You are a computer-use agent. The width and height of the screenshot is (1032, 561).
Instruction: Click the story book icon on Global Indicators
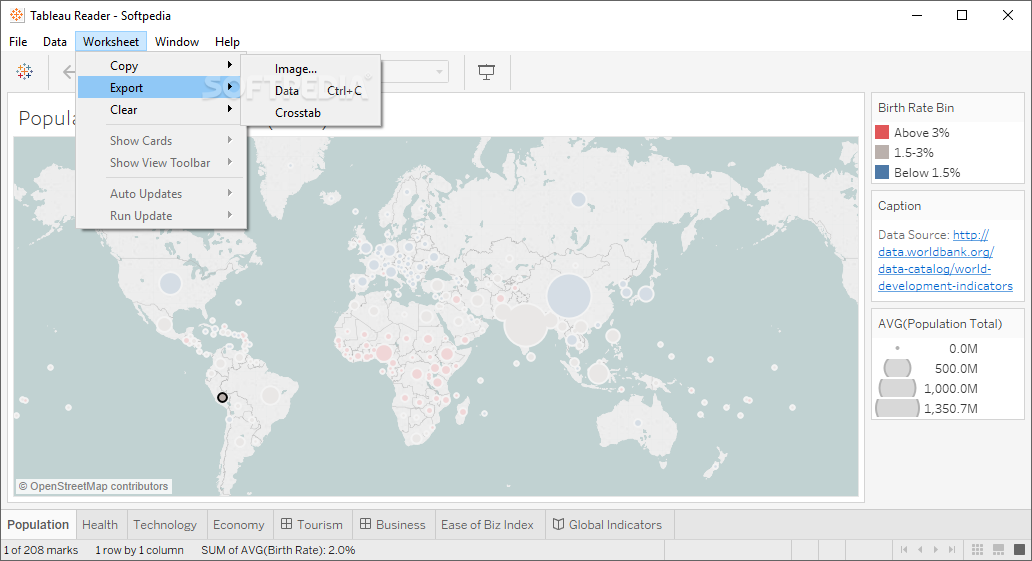[558, 524]
